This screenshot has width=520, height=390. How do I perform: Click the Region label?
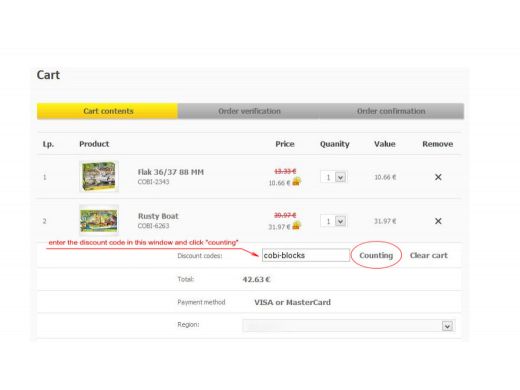click(188, 324)
